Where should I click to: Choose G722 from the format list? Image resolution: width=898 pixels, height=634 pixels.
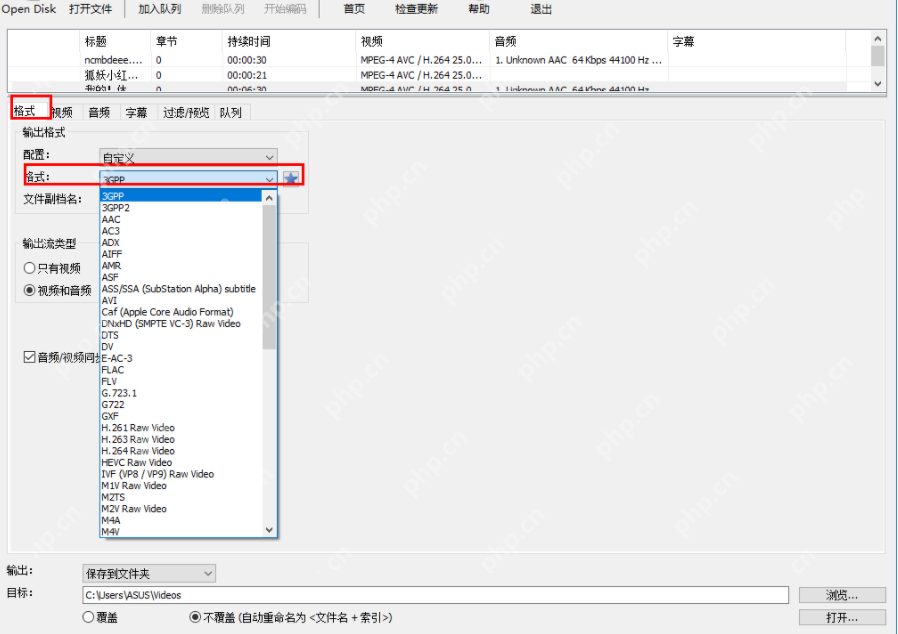point(181,404)
